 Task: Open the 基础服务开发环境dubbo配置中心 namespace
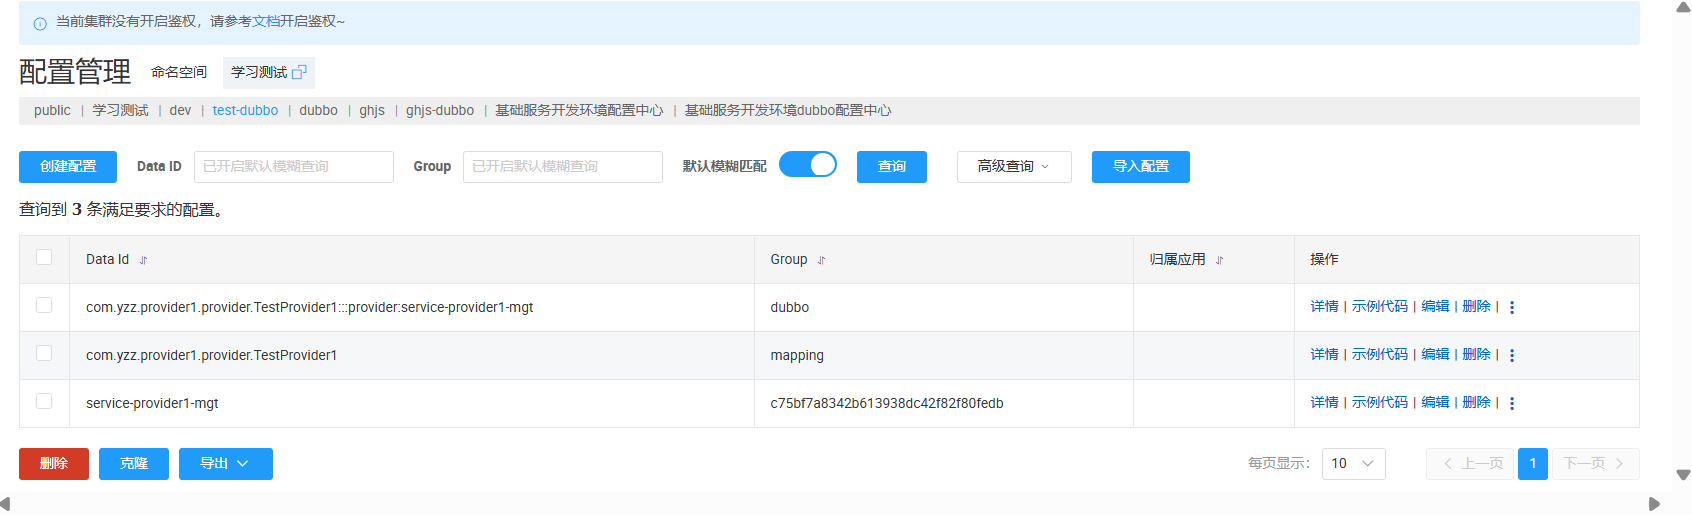pos(788,111)
